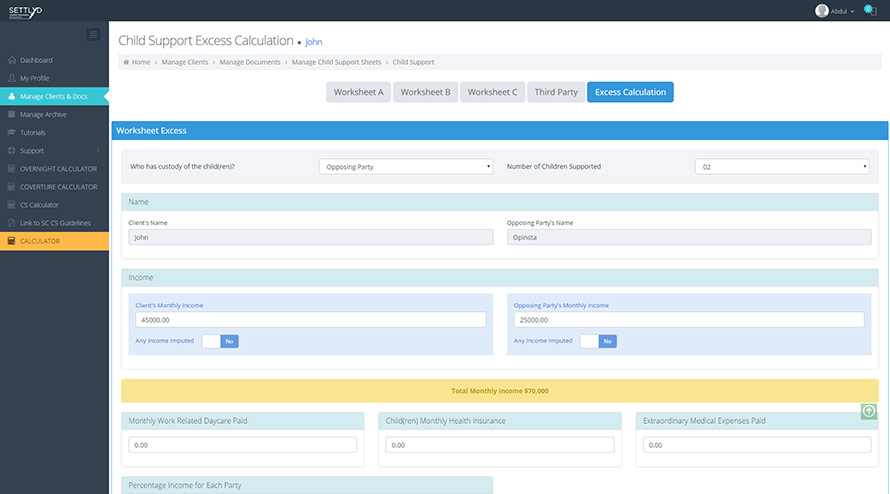The width and height of the screenshot is (890, 494).
Task: Switch to the Worksheet A tab
Action: click(x=359, y=92)
